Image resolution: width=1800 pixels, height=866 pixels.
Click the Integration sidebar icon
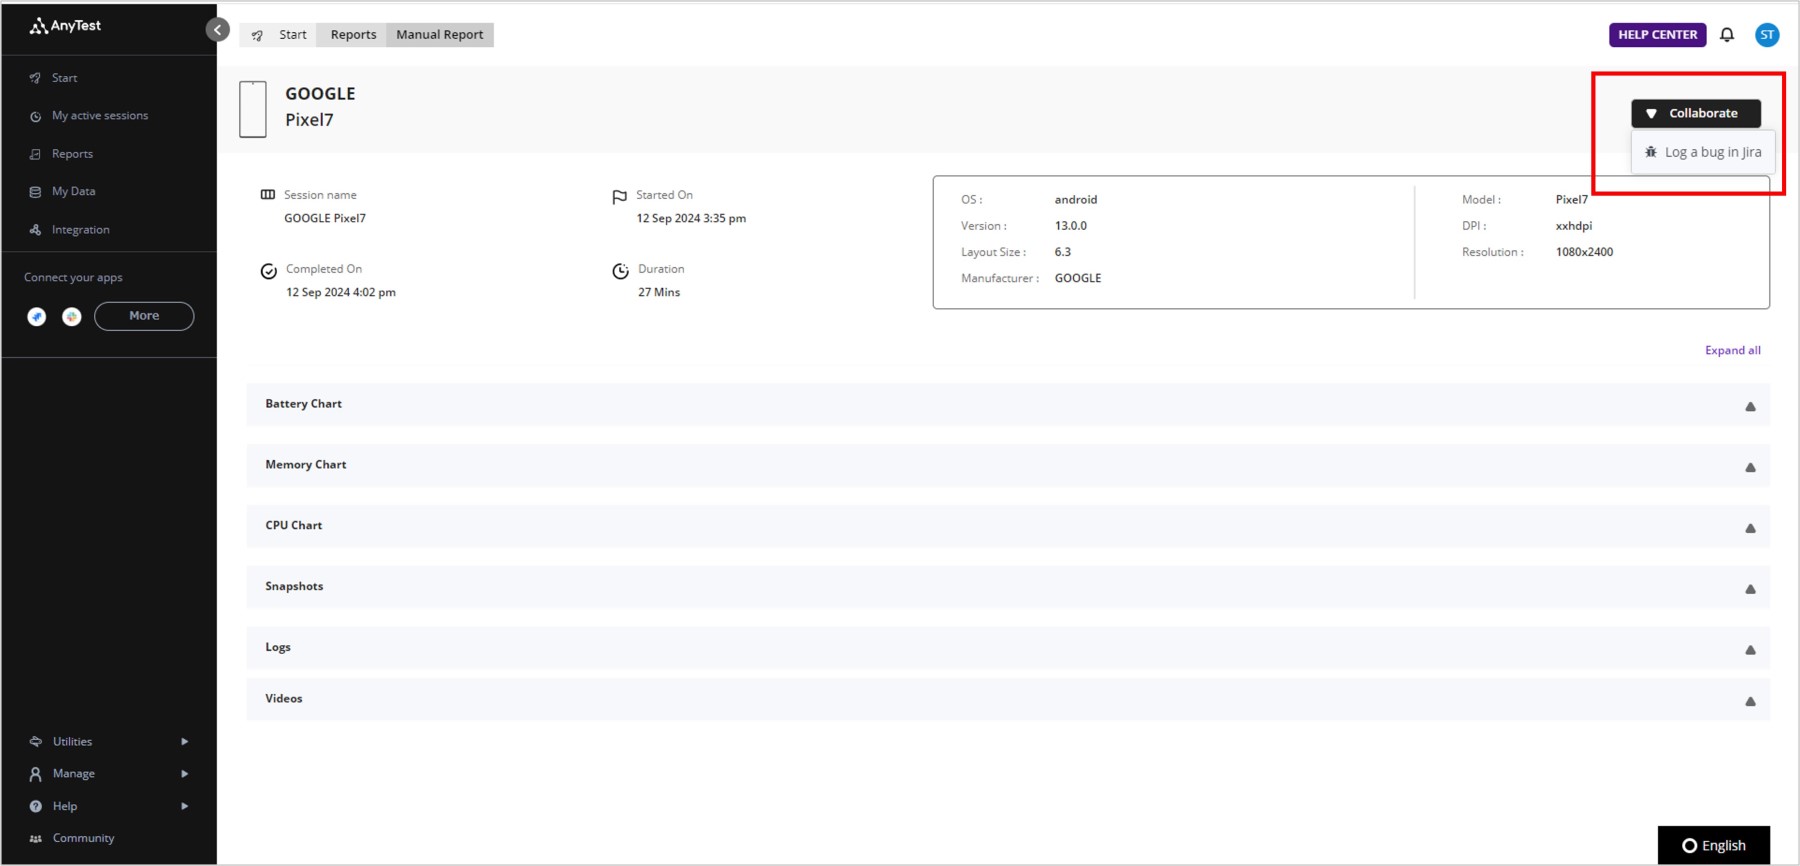(x=36, y=230)
